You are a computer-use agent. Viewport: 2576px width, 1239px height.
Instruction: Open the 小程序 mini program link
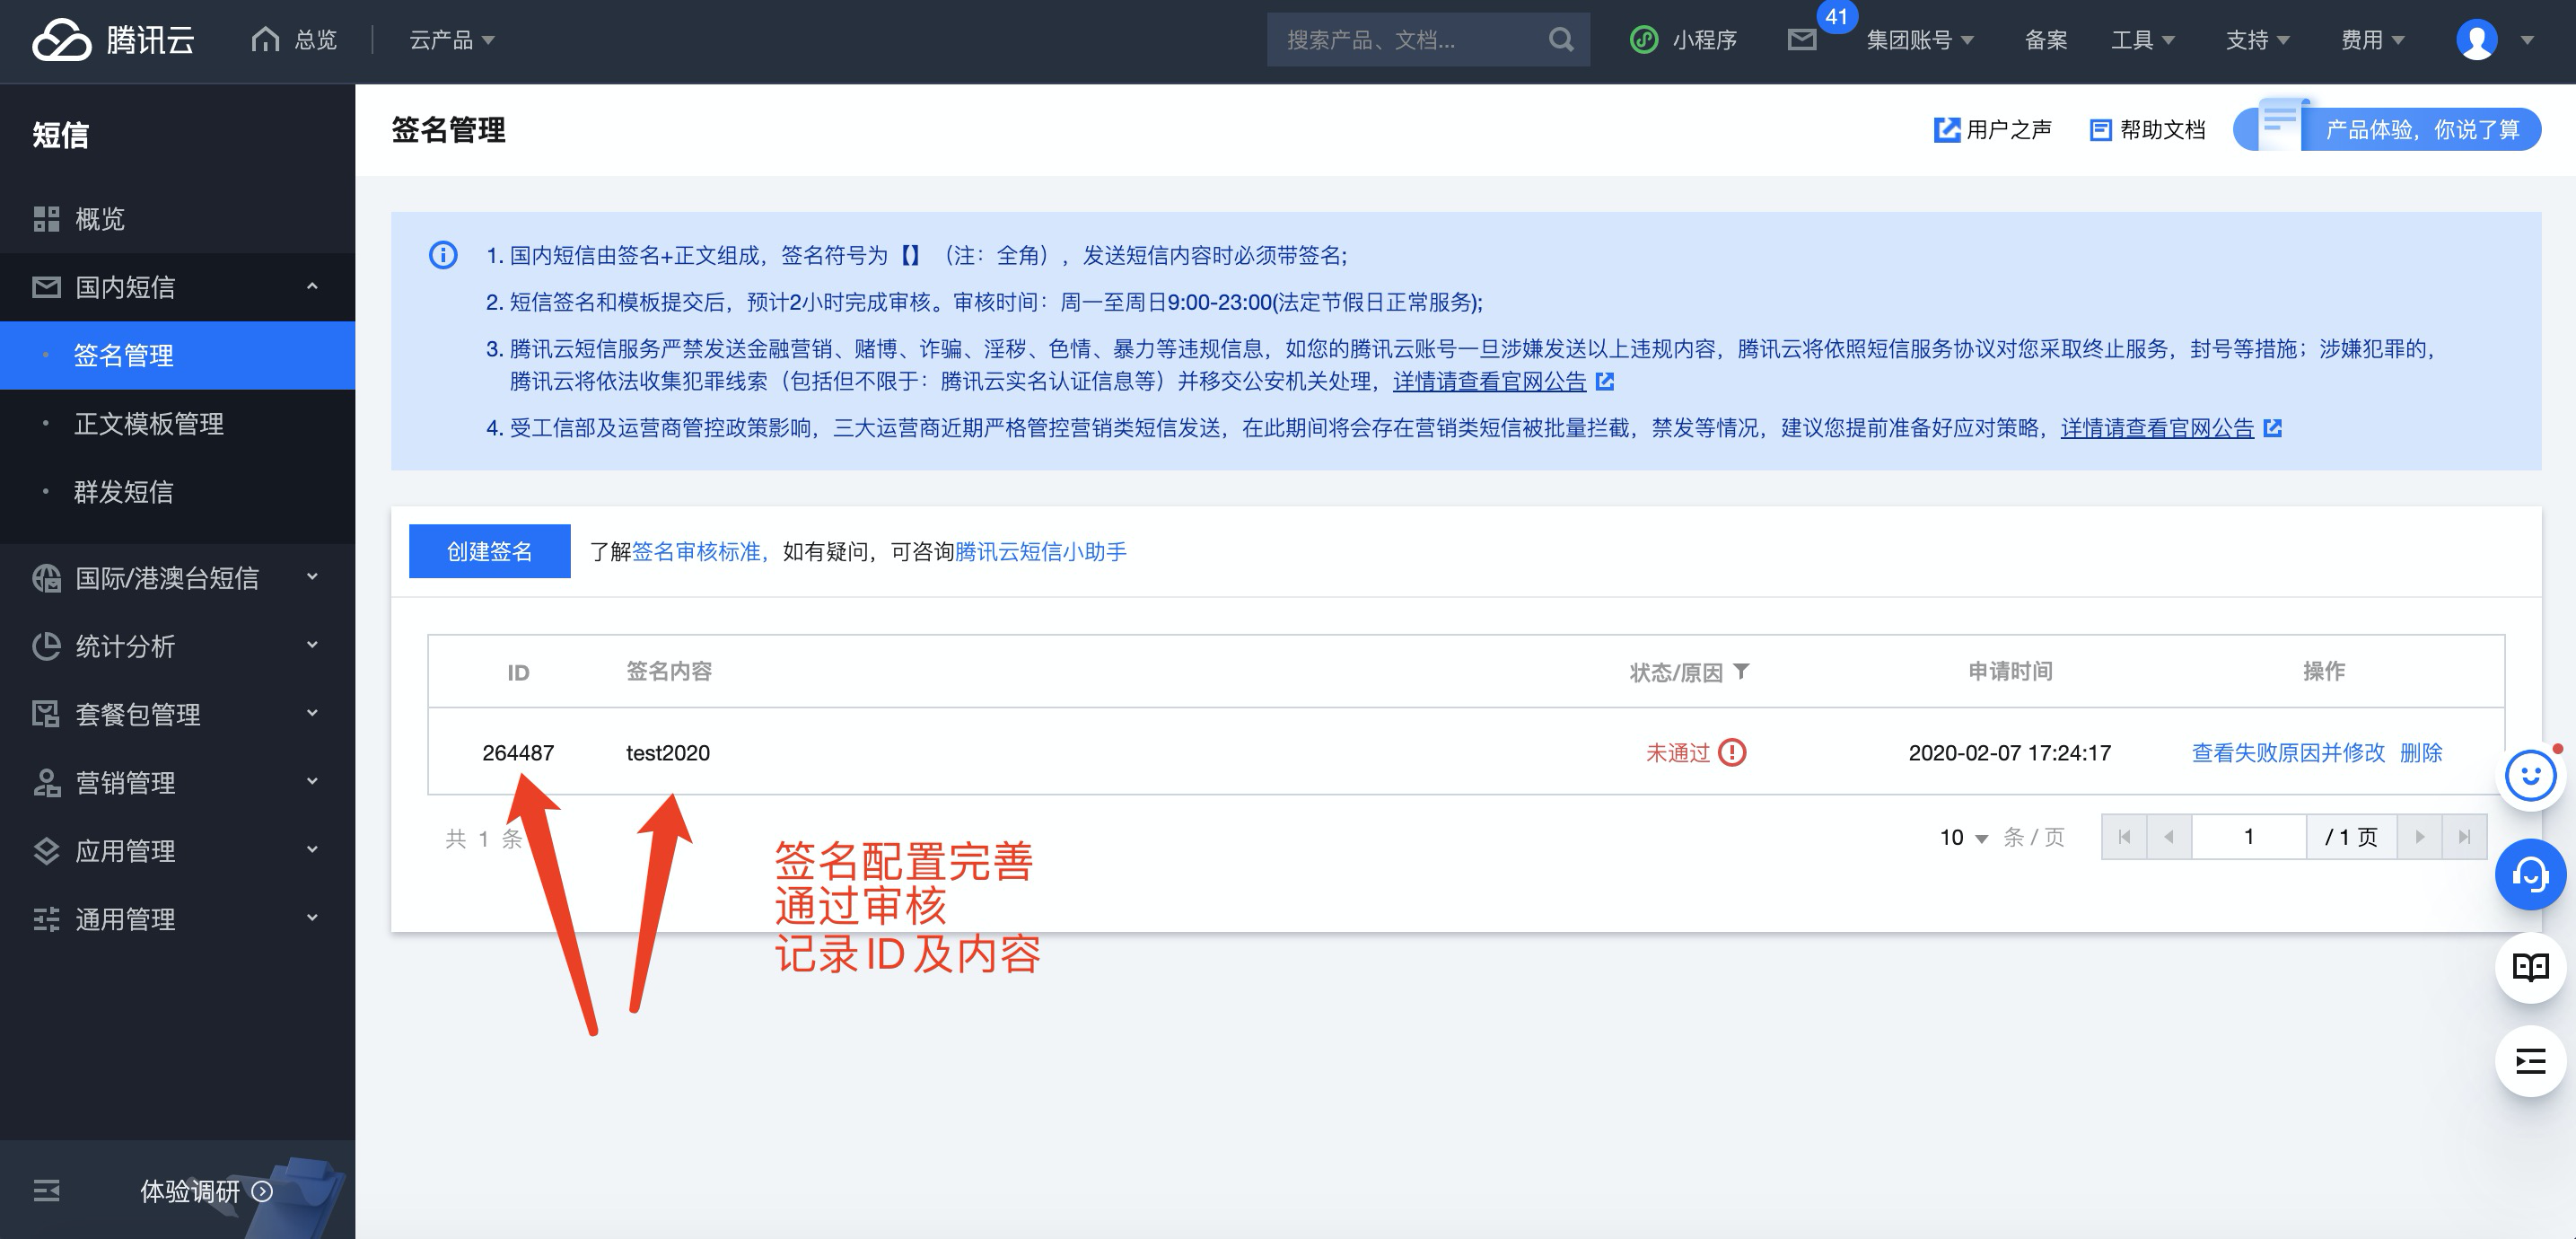1684,40
